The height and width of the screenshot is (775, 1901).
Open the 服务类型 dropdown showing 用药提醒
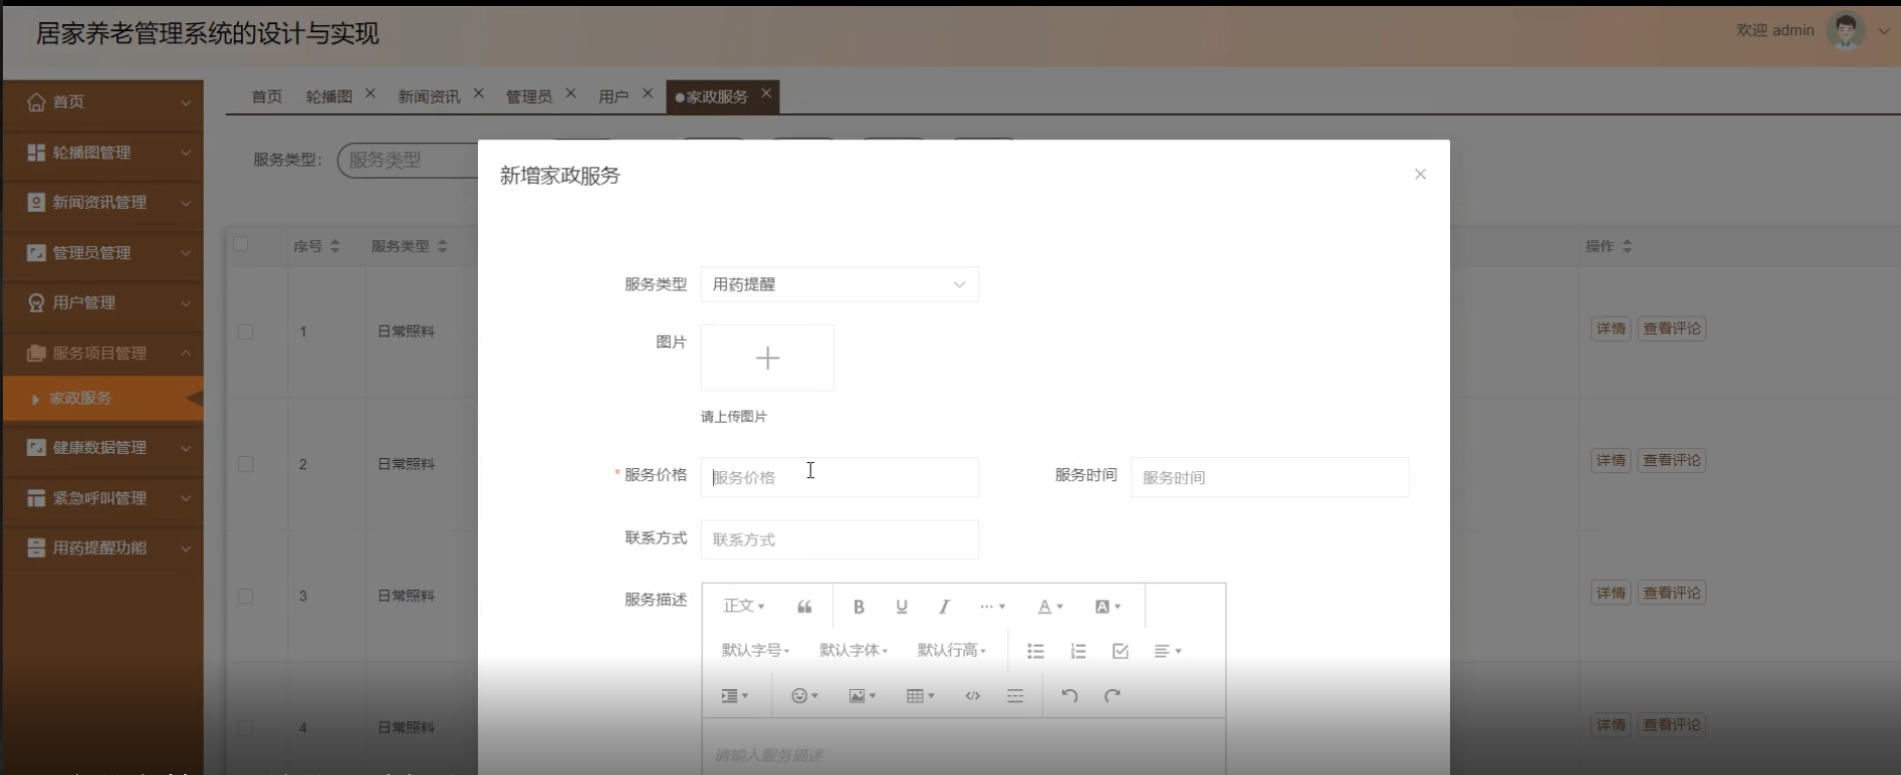pyautogui.click(x=839, y=285)
